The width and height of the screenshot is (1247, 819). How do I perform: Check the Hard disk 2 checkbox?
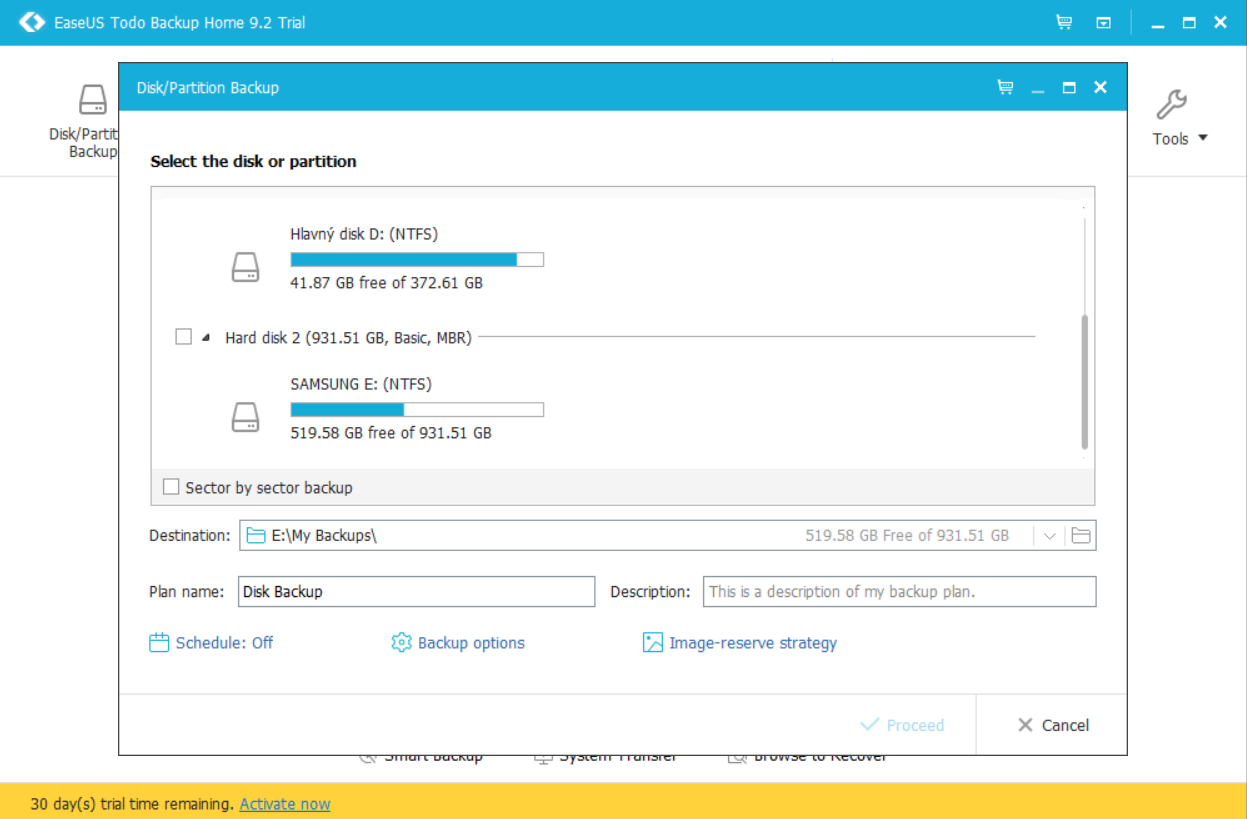(183, 337)
